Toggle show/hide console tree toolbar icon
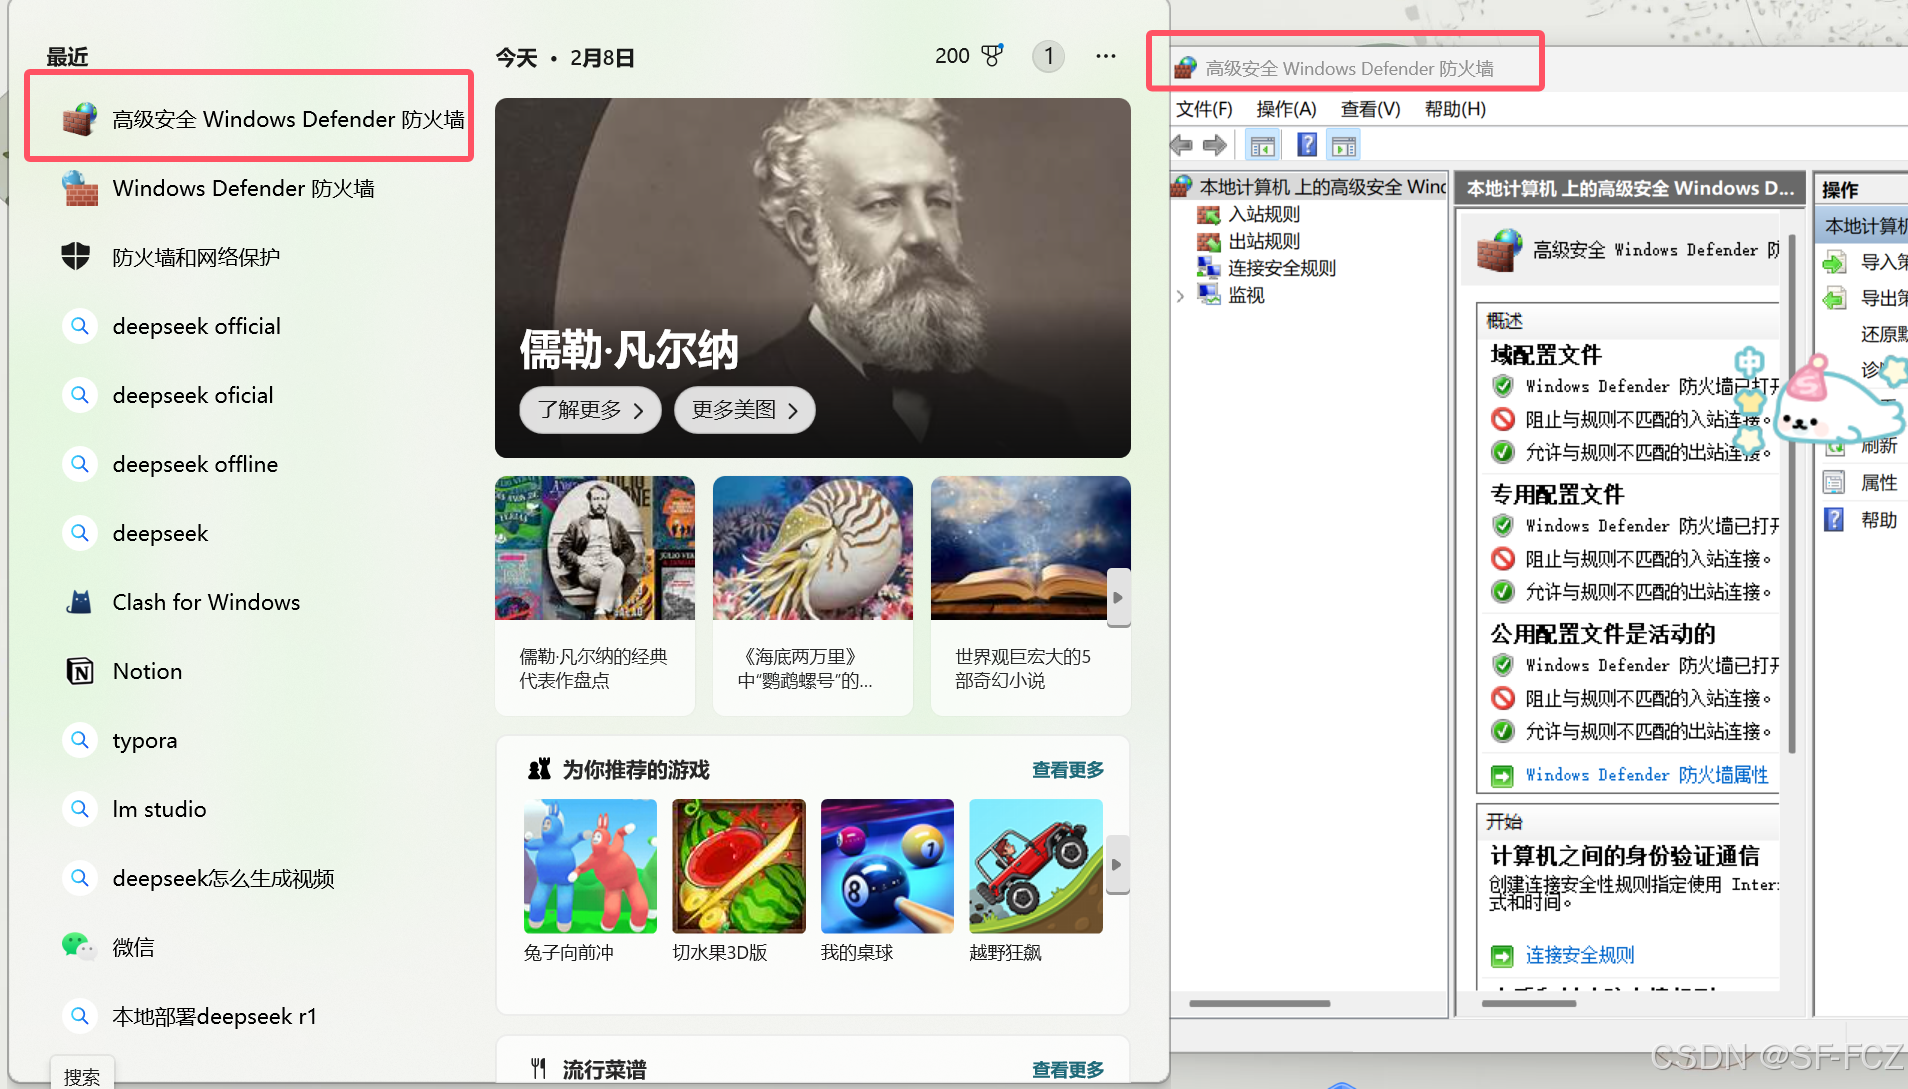 [x=1262, y=146]
